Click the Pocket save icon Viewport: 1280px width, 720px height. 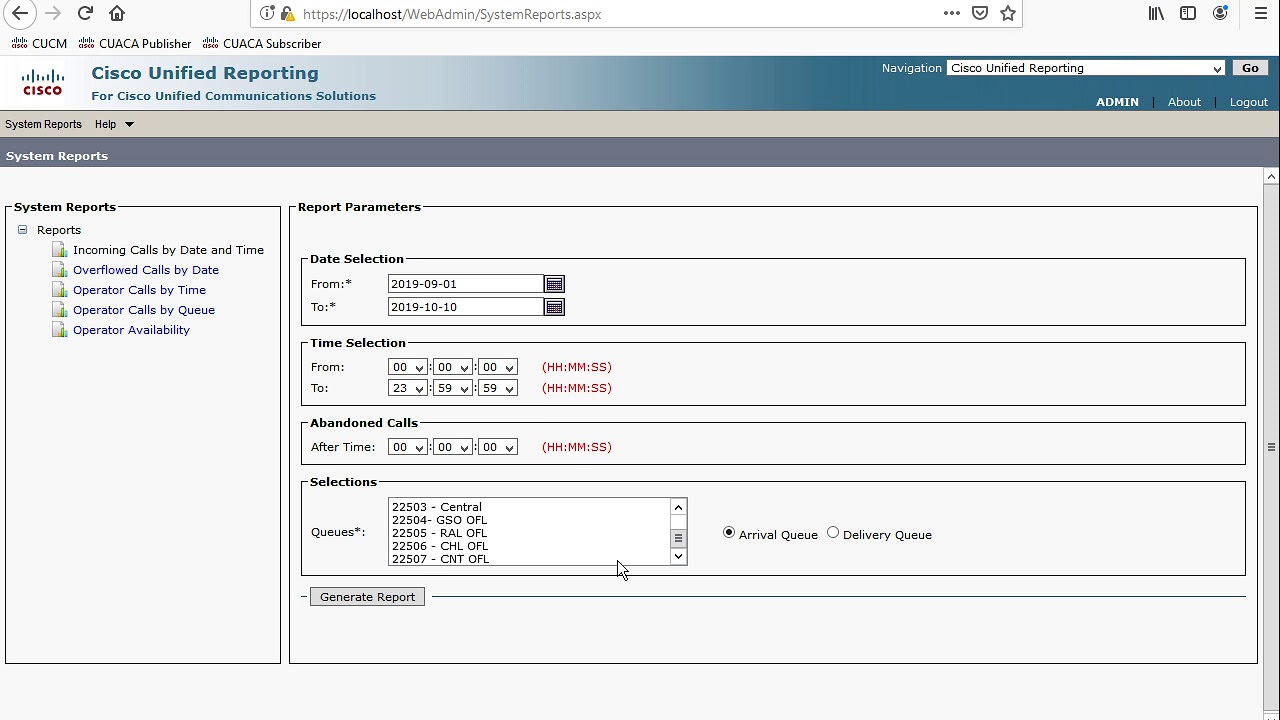coord(980,13)
